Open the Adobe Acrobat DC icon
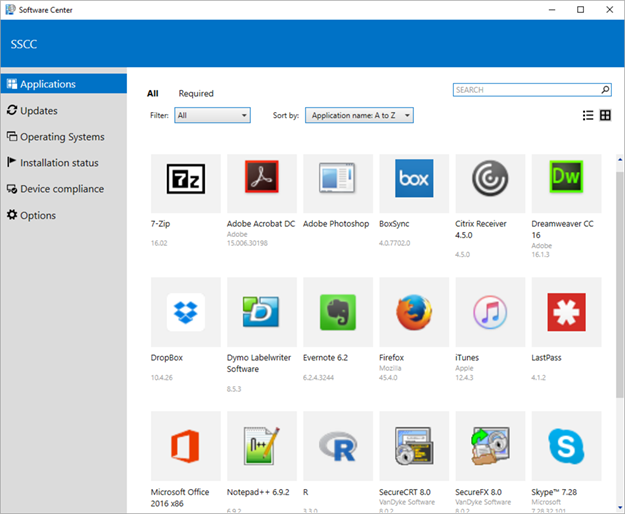625x514 pixels. point(262,177)
